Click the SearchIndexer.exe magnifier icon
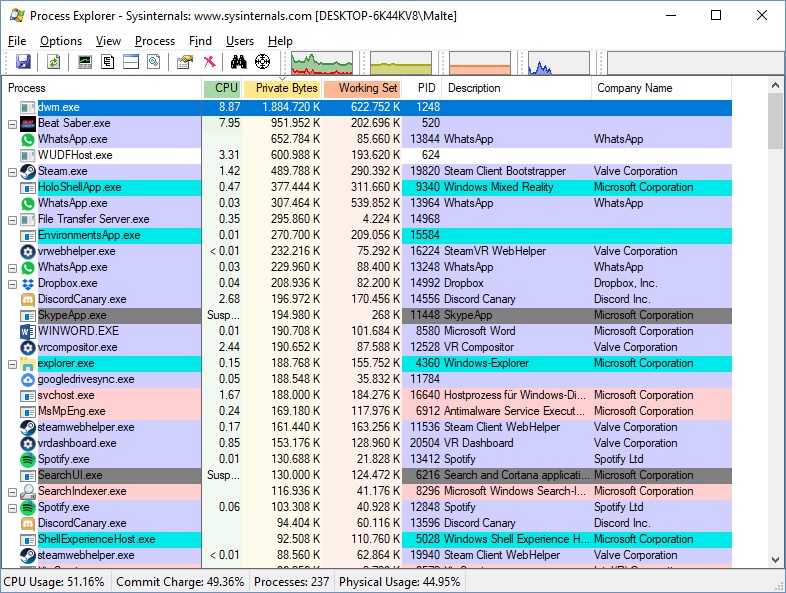This screenshot has width=786, height=593. pyautogui.click(x=28, y=492)
